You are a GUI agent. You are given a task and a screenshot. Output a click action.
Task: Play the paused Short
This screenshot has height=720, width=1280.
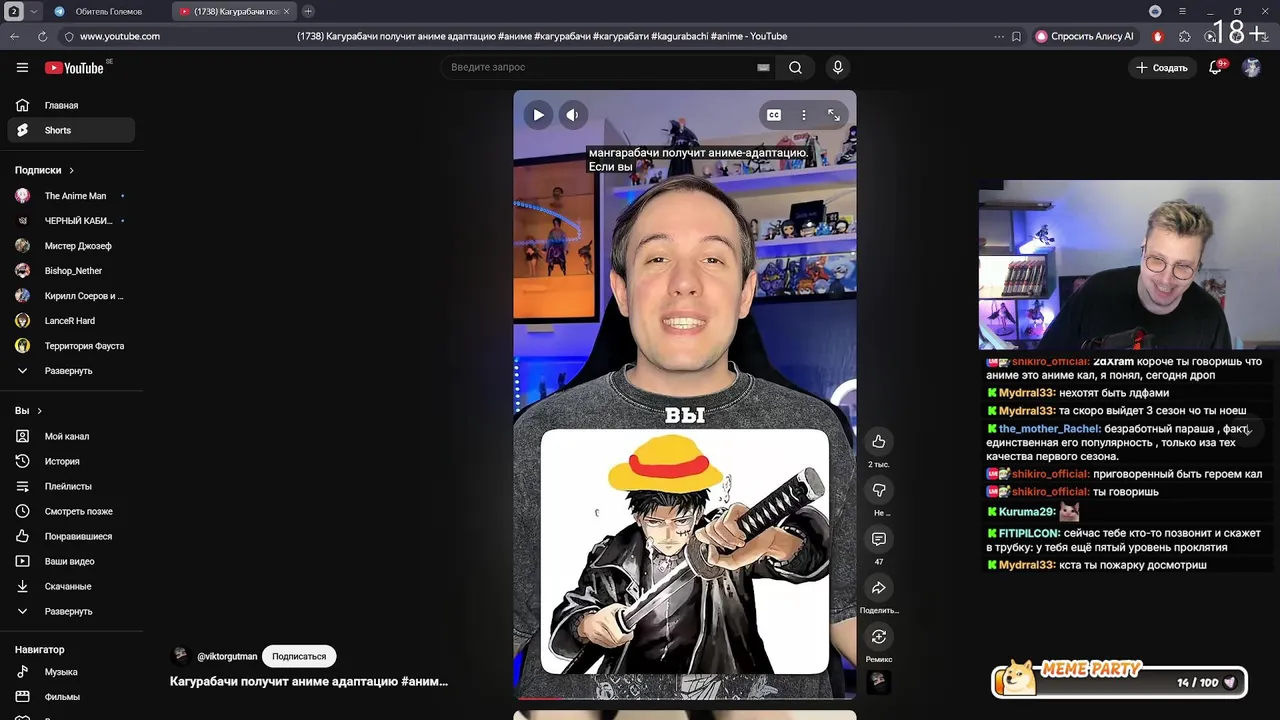538,115
